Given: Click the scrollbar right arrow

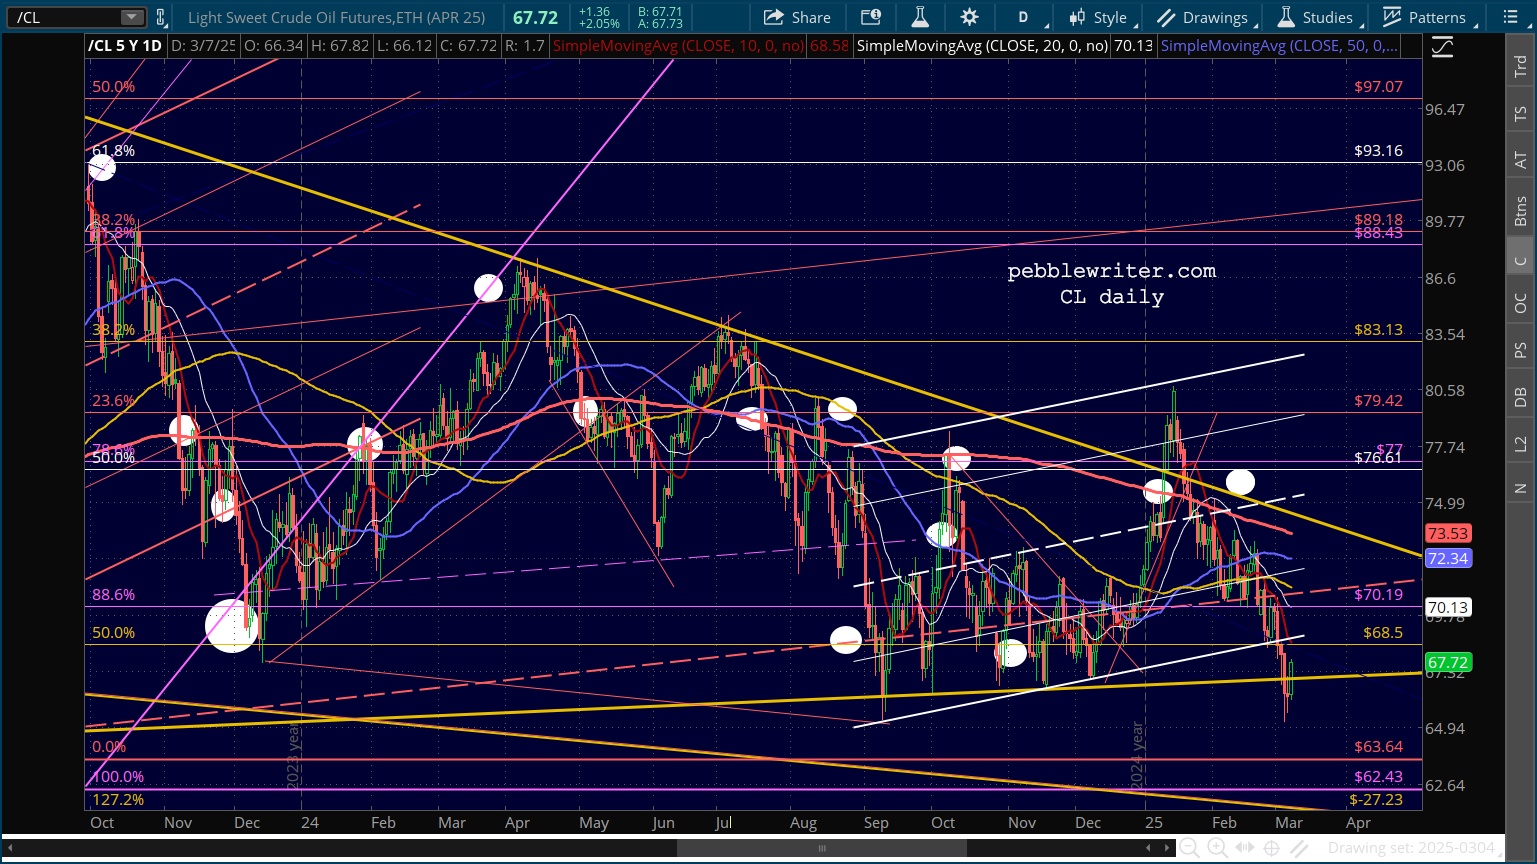Looking at the screenshot, I should (x=1167, y=849).
